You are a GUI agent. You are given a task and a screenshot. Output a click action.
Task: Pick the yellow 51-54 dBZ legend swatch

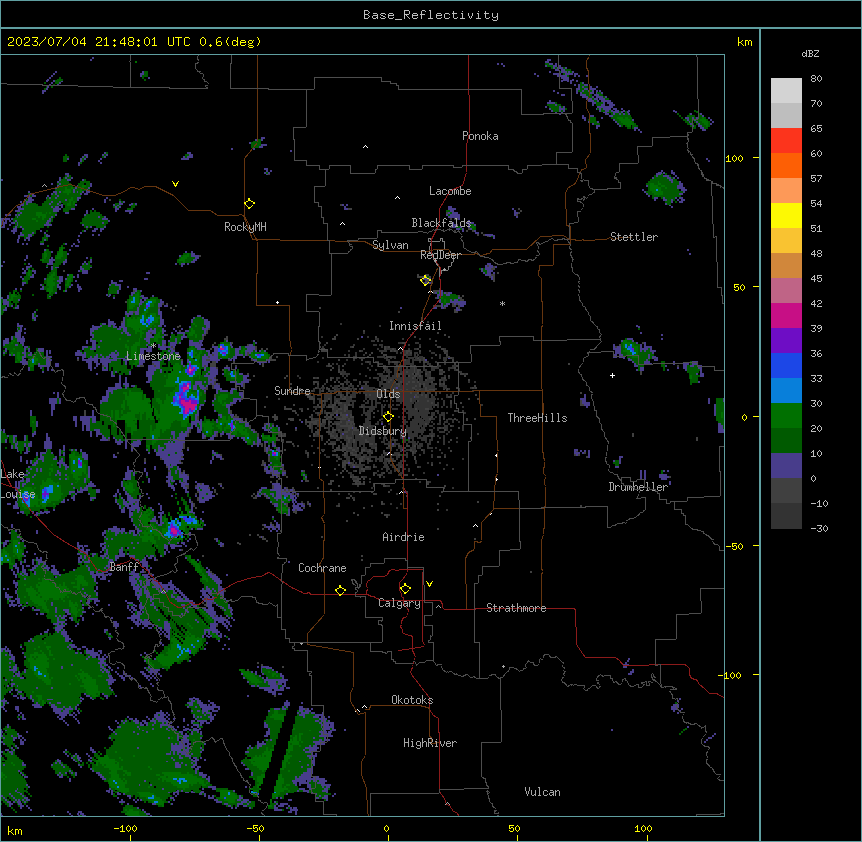coord(786,215)
